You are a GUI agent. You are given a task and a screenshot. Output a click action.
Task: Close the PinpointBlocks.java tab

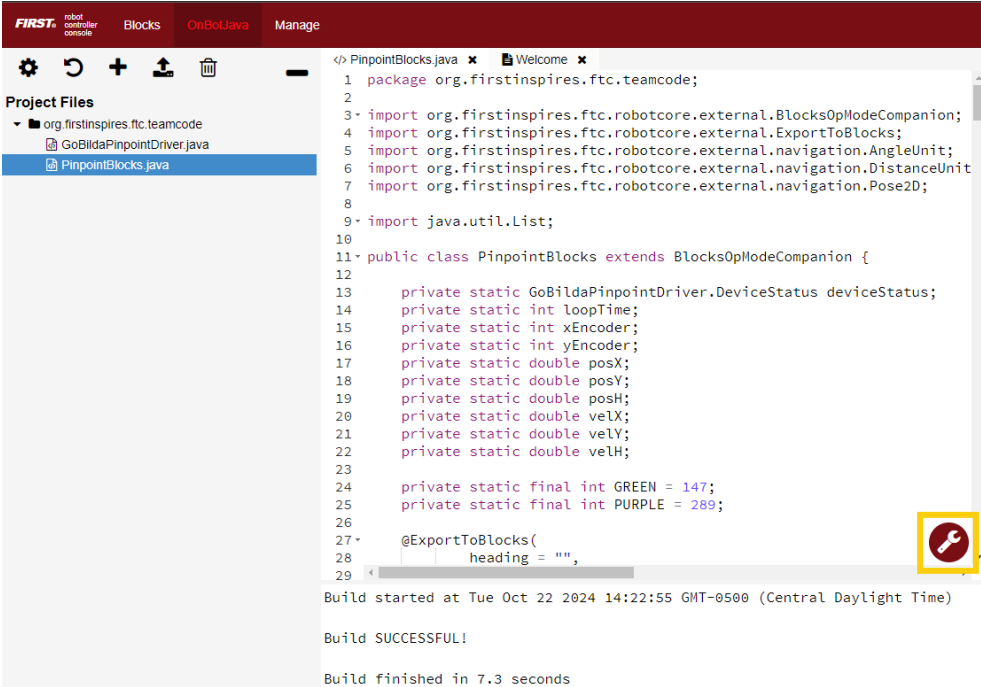(x=472, y=60)
